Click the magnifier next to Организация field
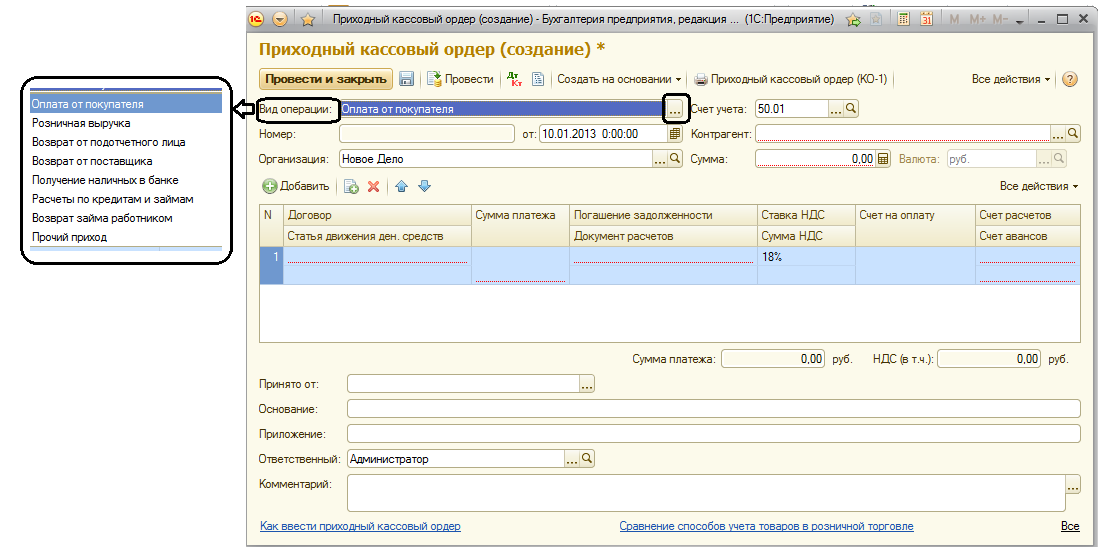1098x547 pixels. [x=675, y=159]
